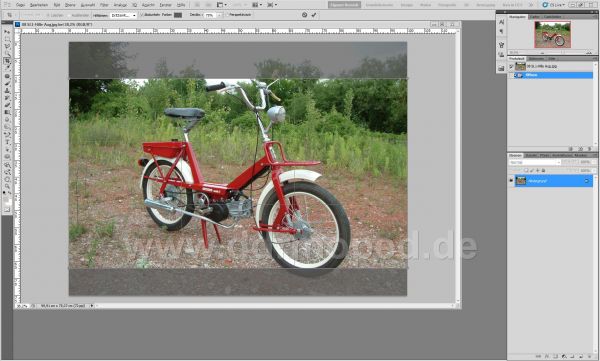This screenshot has width=600, height=361.
Task: Open the collapsed Character panel icon
Action: [x=501, y=22]
